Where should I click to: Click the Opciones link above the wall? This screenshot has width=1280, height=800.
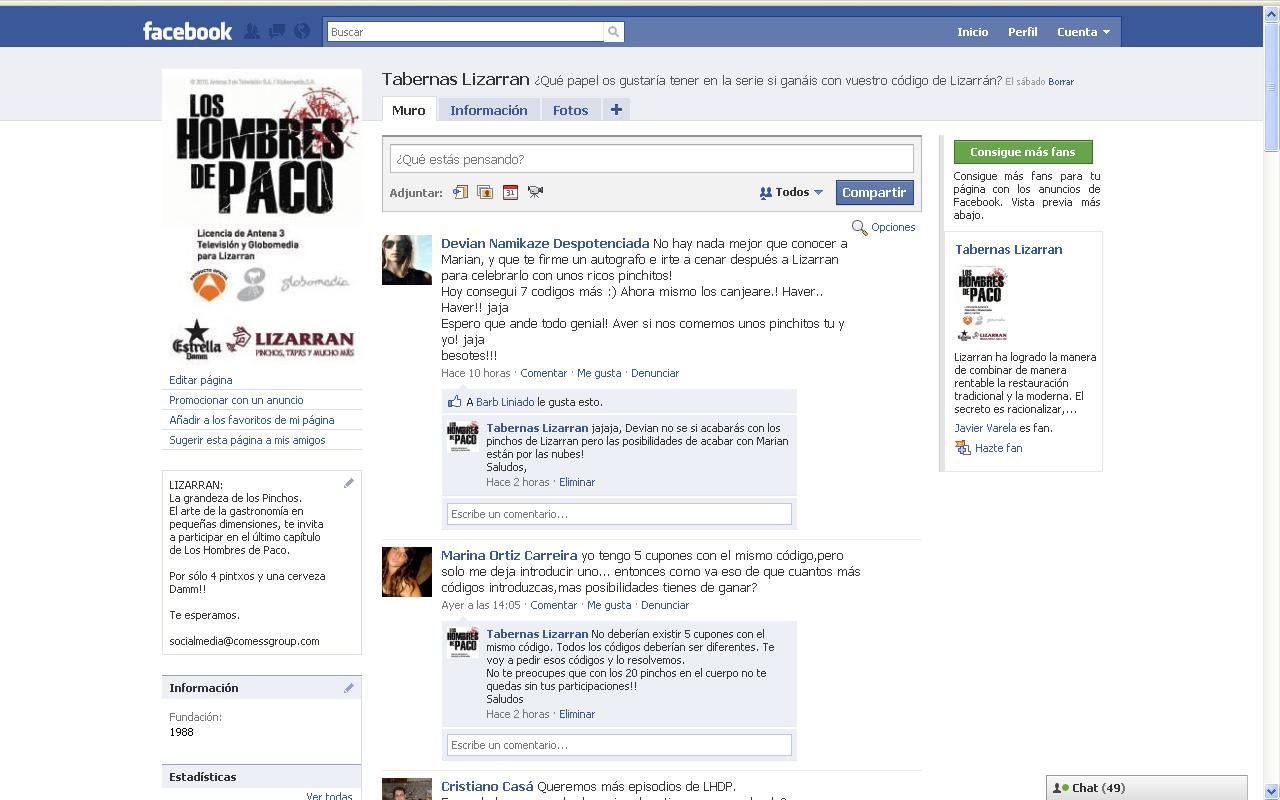pyautogui.click(x=893, y=228)
